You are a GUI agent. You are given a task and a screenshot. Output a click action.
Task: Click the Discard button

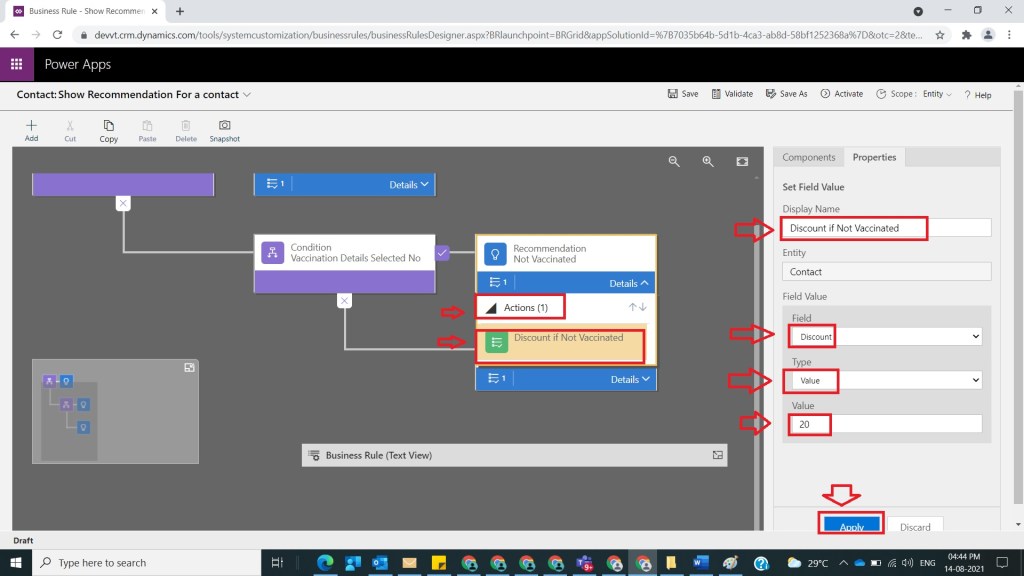(915, 526)
